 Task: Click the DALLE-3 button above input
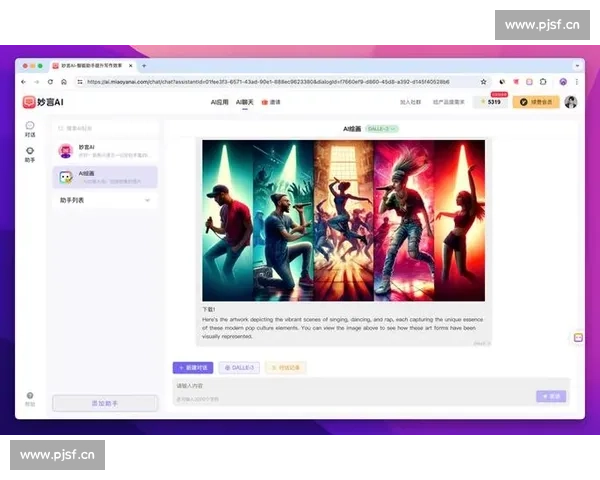point(239,367)
